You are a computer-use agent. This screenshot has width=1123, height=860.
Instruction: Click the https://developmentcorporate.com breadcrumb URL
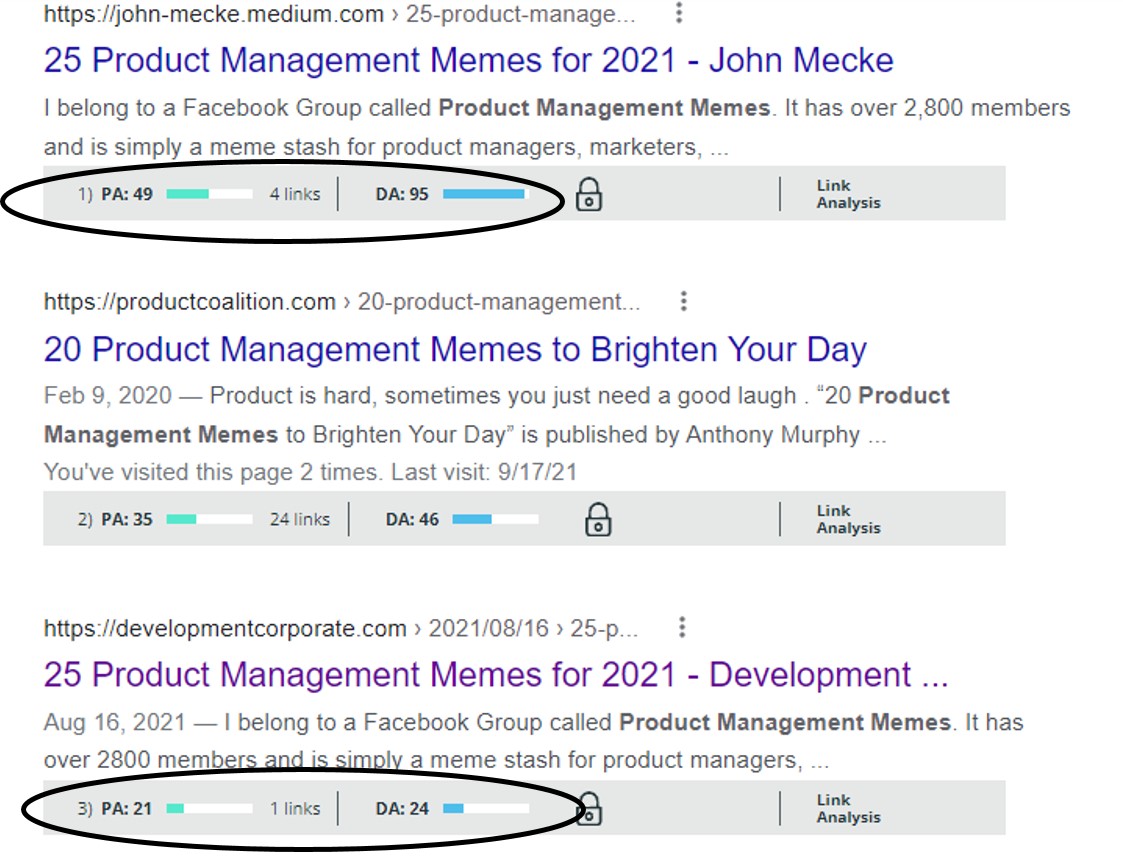(x=225, y=629)
